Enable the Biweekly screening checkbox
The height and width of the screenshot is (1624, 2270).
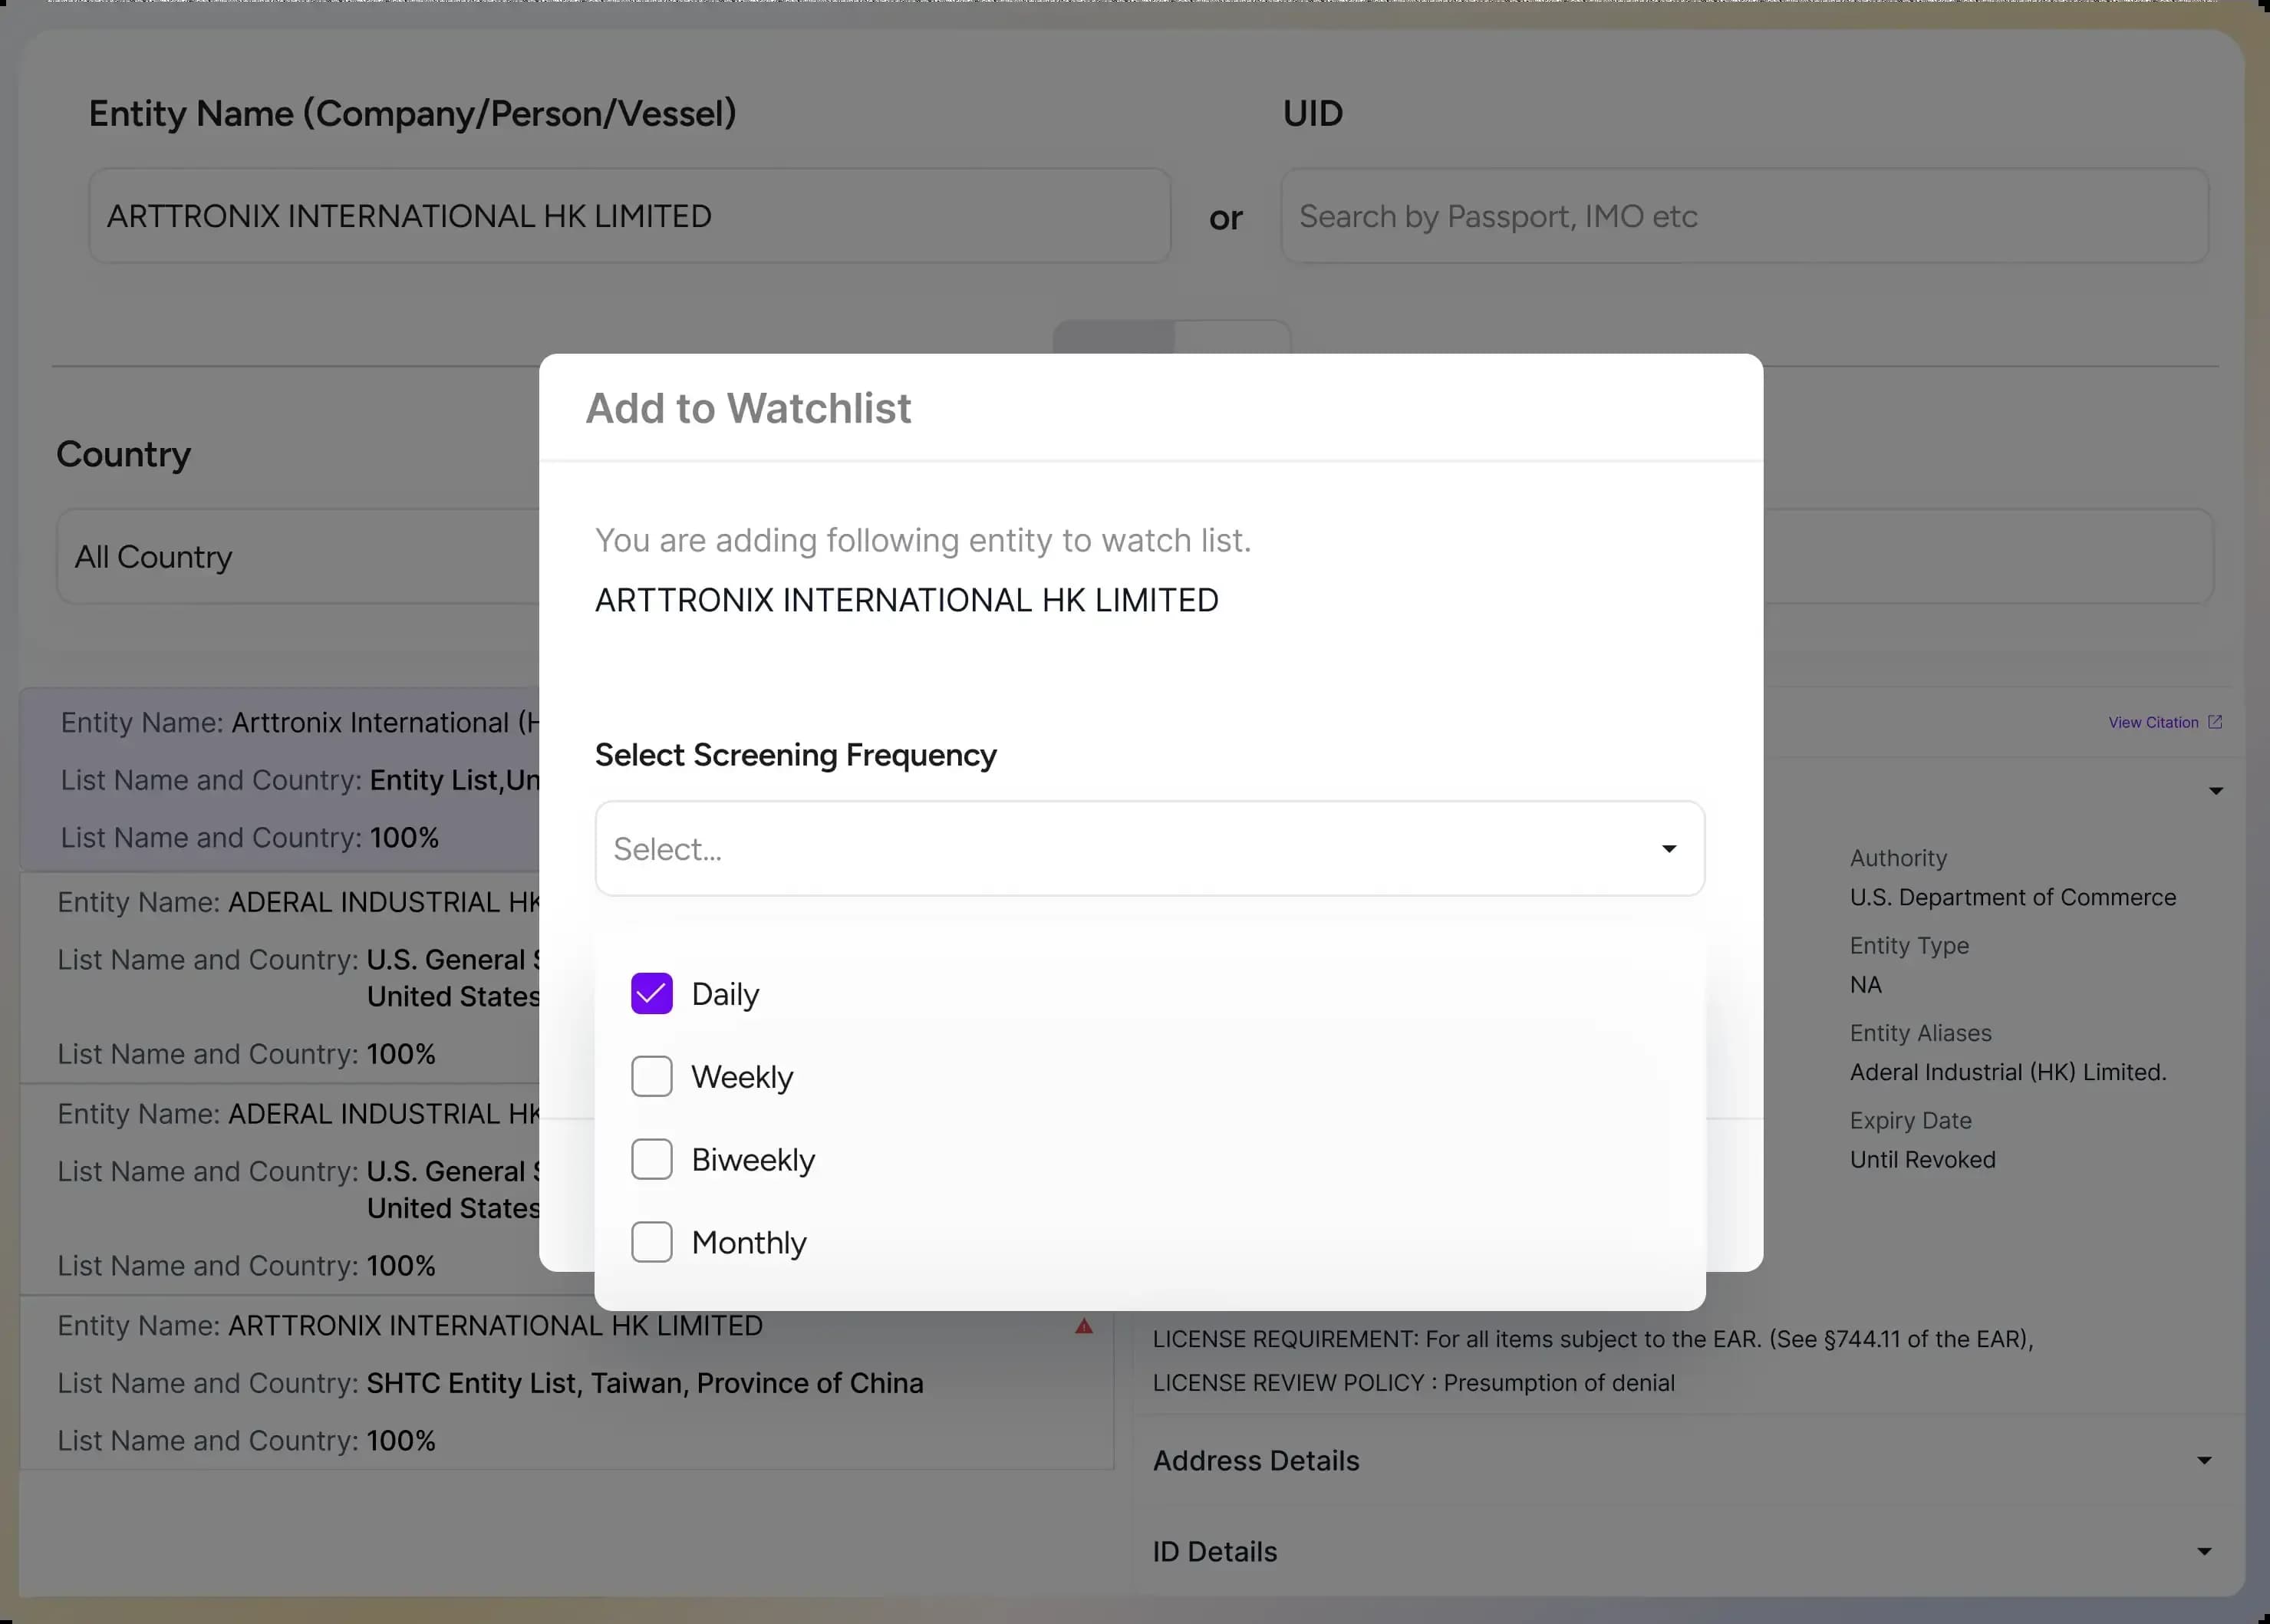651,1159
